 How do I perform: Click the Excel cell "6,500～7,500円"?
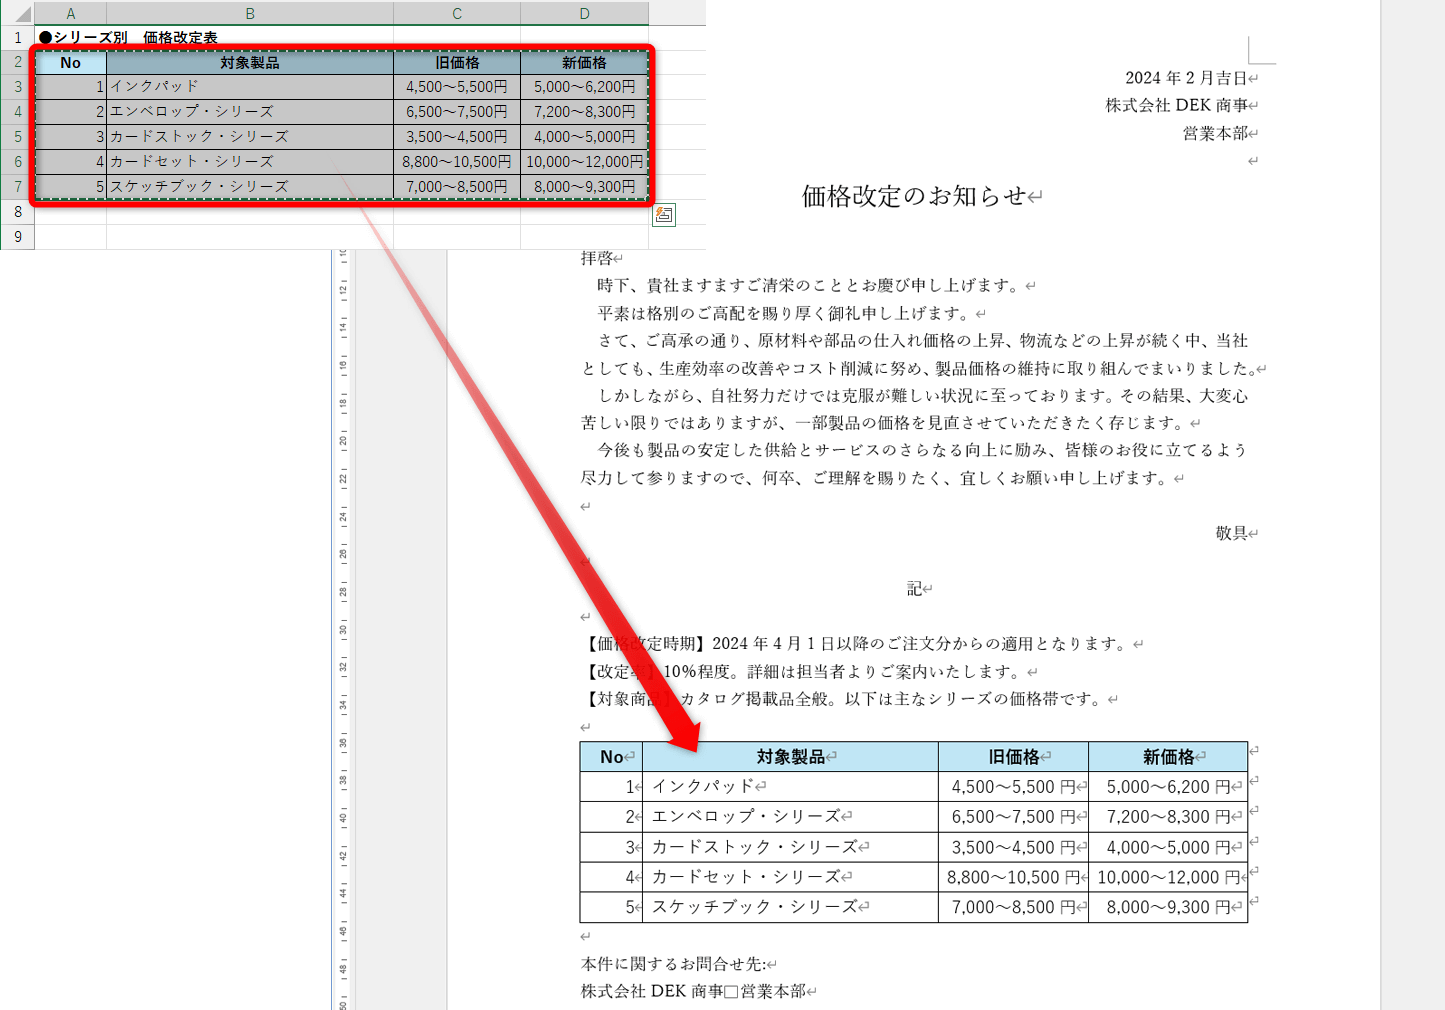pyautogui.click(x=457, y=112)
